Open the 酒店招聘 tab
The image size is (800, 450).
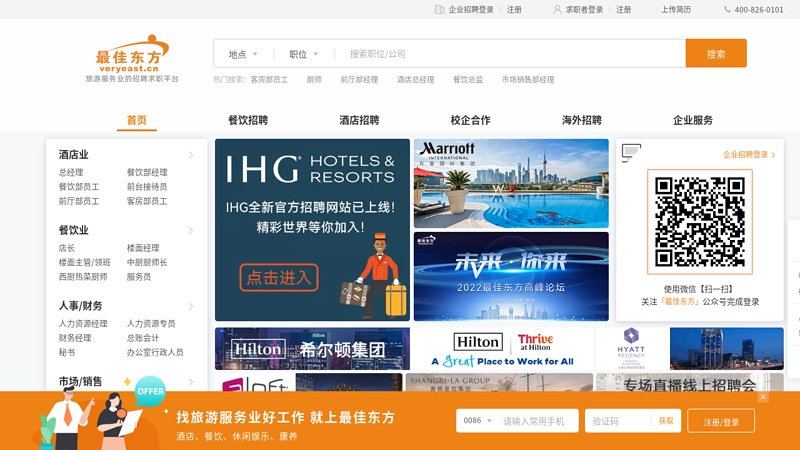point(359,120)
